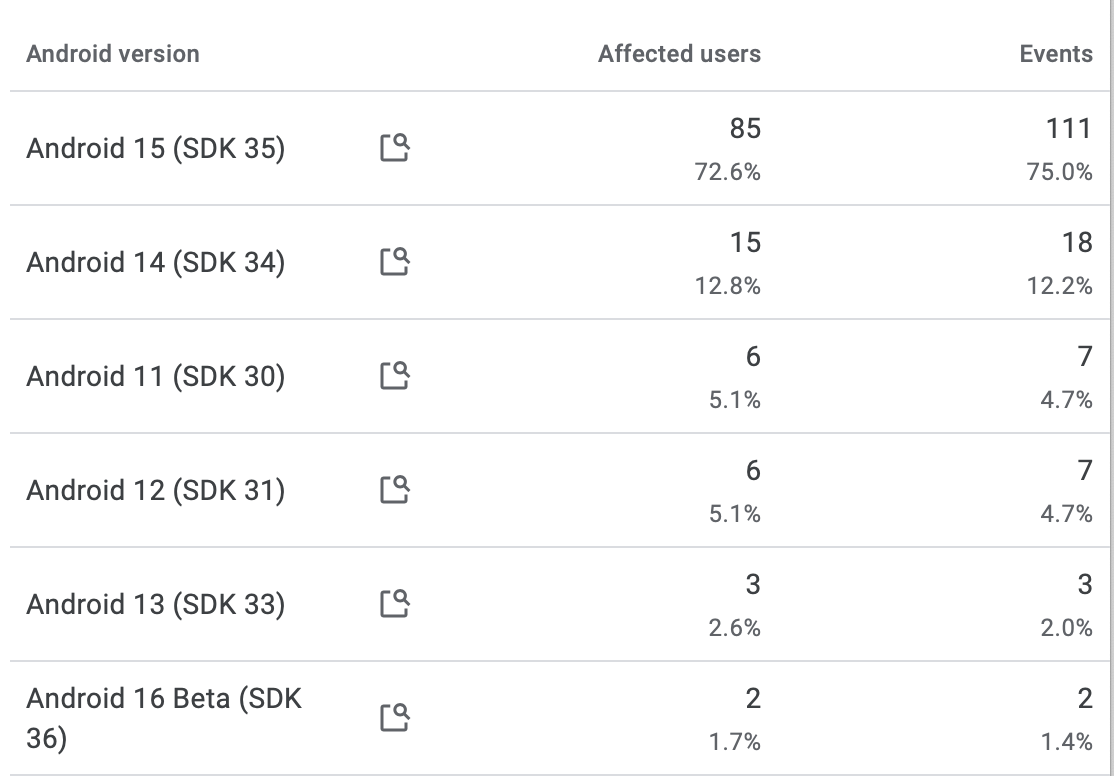1114x776 pixels.
Task: Open search icon for Android 16 Beta row
Action: (395, 718)
